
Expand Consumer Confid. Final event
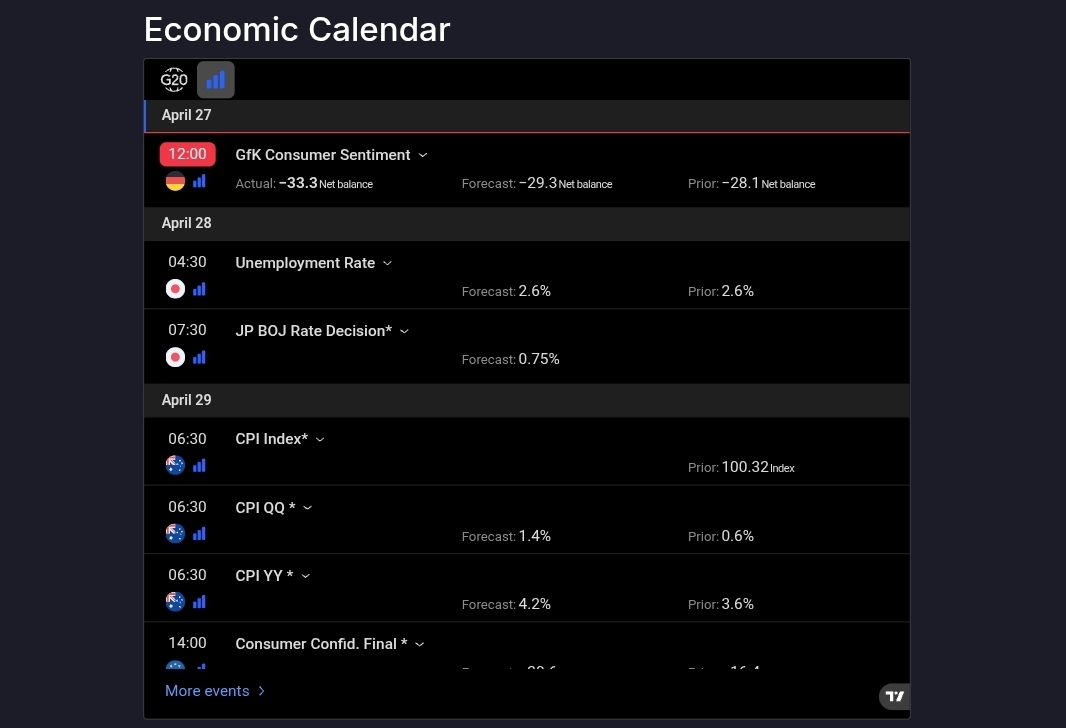click(x=420, y=644)
